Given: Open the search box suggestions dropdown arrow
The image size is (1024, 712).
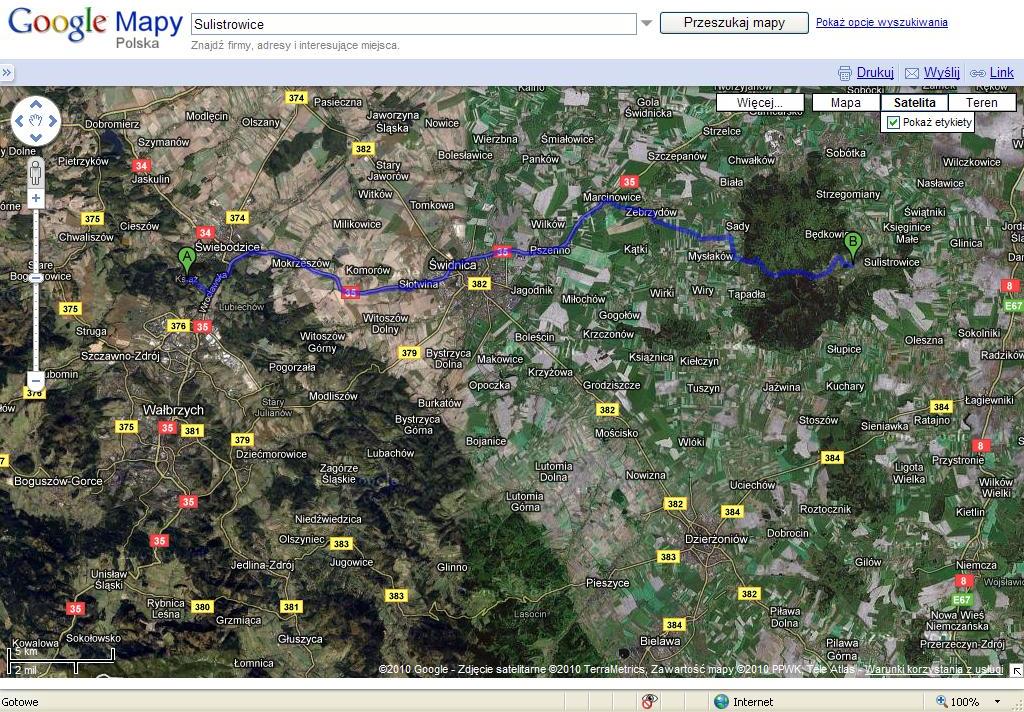Looking at the screenshot, I should 646,23.
